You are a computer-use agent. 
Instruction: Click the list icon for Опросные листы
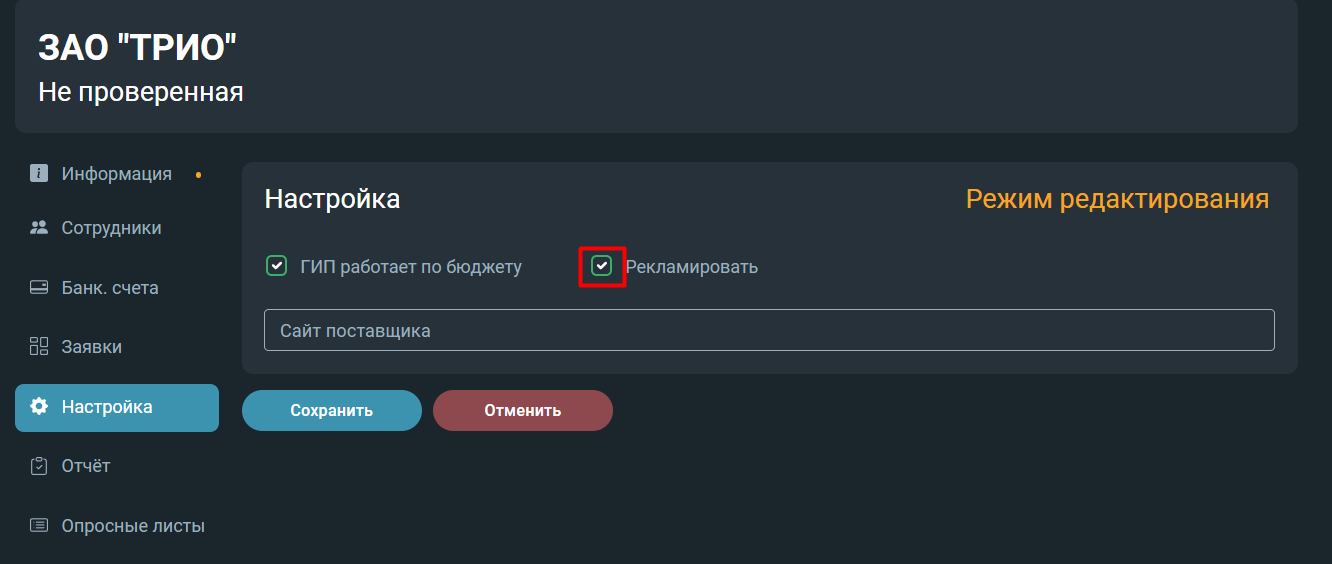(x=39, y=525)
